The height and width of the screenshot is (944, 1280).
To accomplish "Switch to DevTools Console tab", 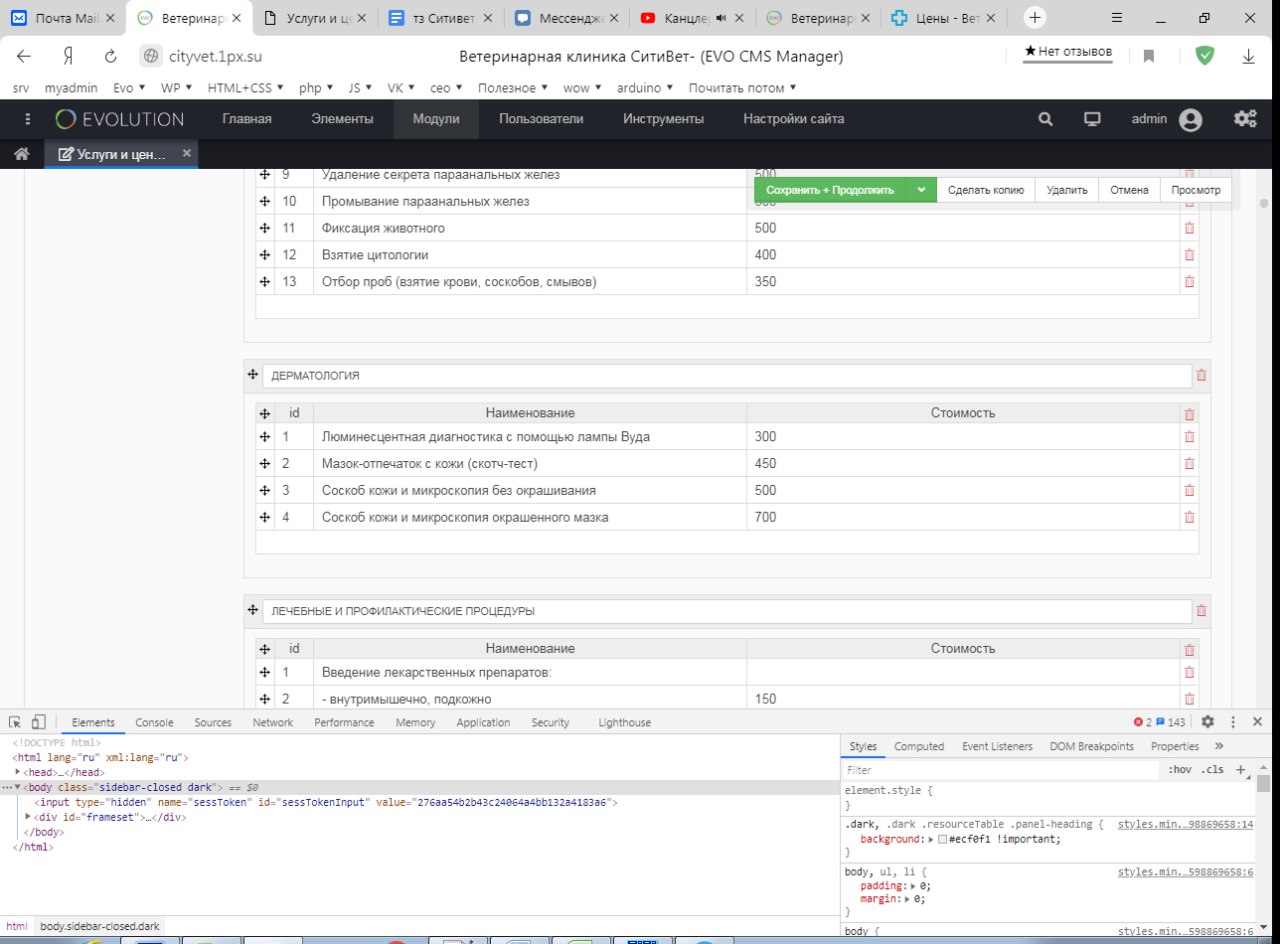I will pos(154,722).
